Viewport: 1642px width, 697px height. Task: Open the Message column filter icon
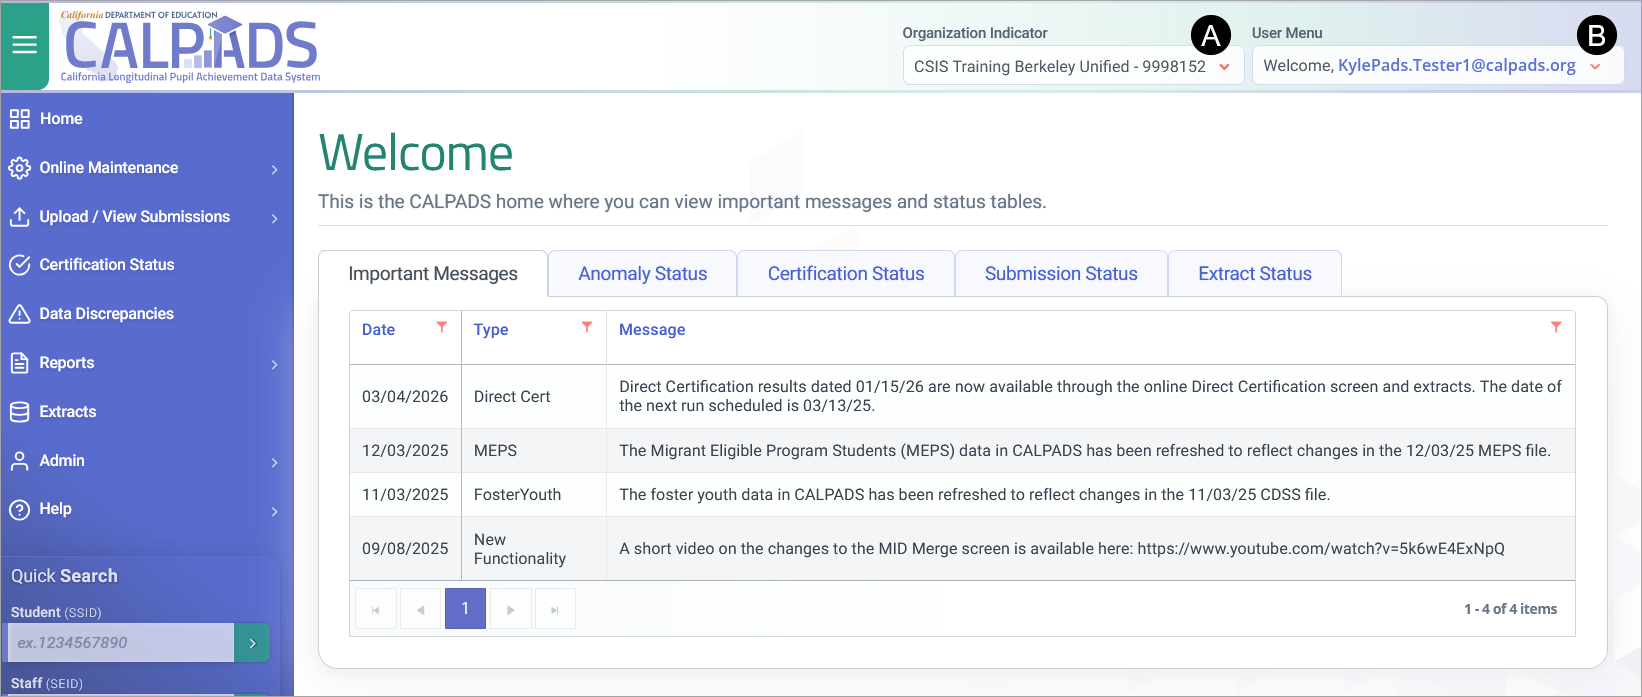coord(1556,327)
